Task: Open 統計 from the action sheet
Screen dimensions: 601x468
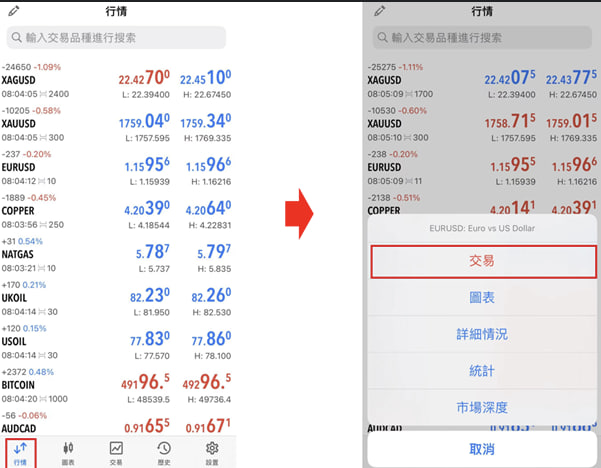Action: click(482, 371)
